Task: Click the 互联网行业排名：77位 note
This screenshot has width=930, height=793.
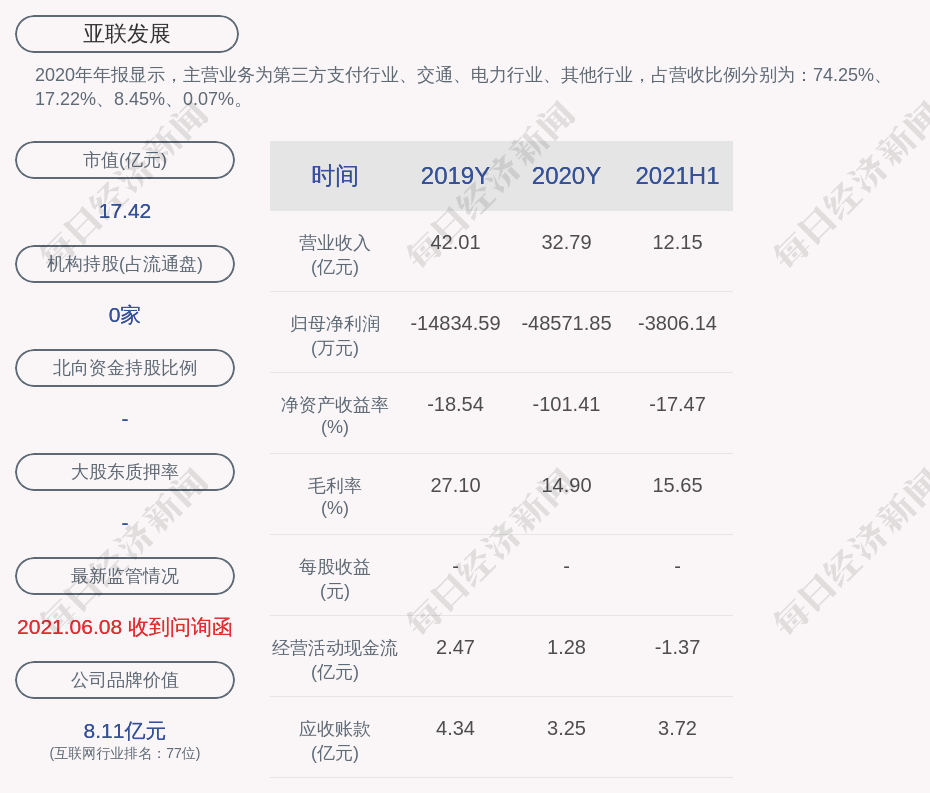Action: click(x=125, y=753)
